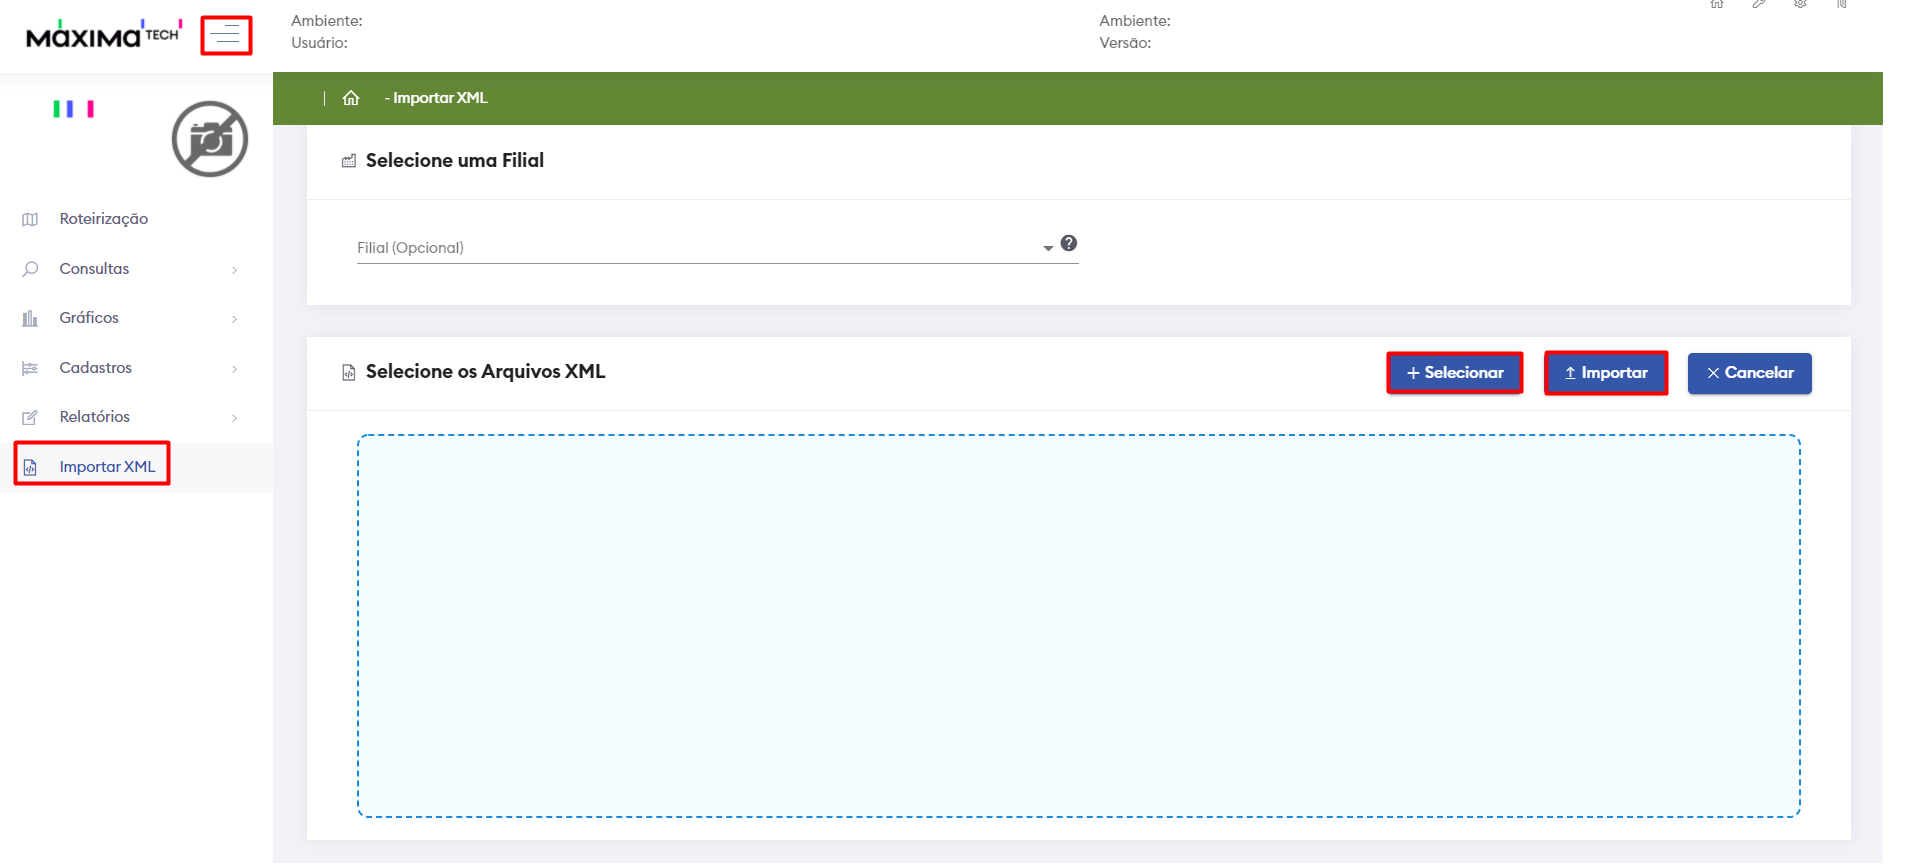Click the breadcrumb home icon
1918x864 pixels.
coord(351,98)
